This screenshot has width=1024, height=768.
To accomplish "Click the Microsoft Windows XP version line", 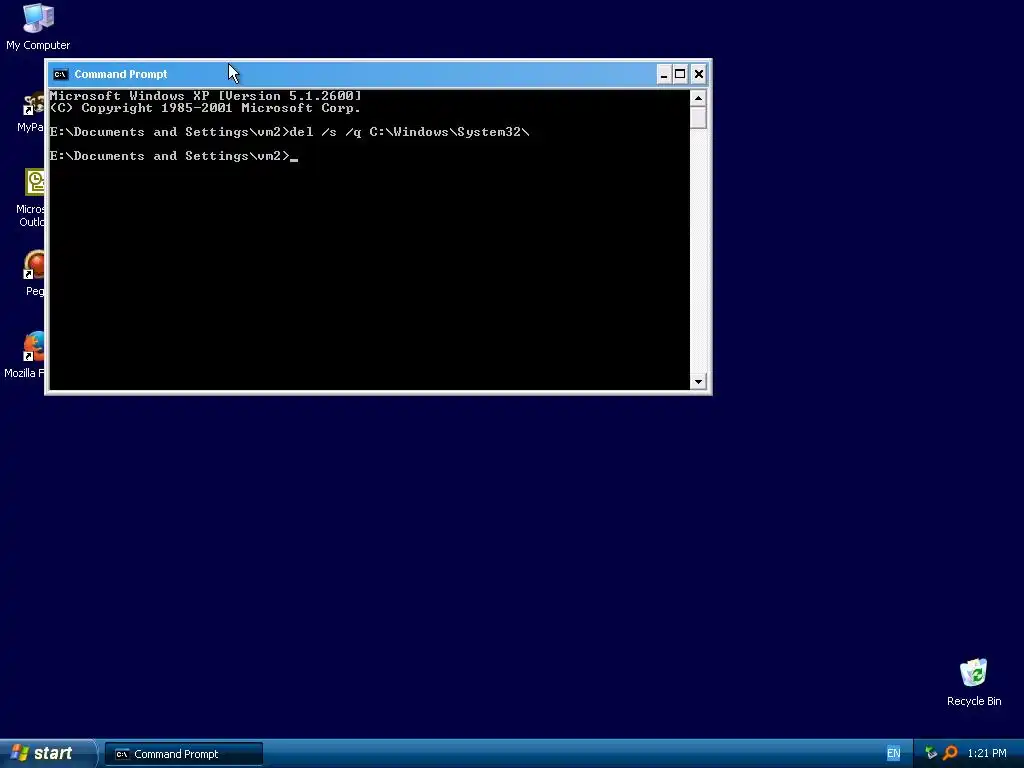I will pos(205,96).
